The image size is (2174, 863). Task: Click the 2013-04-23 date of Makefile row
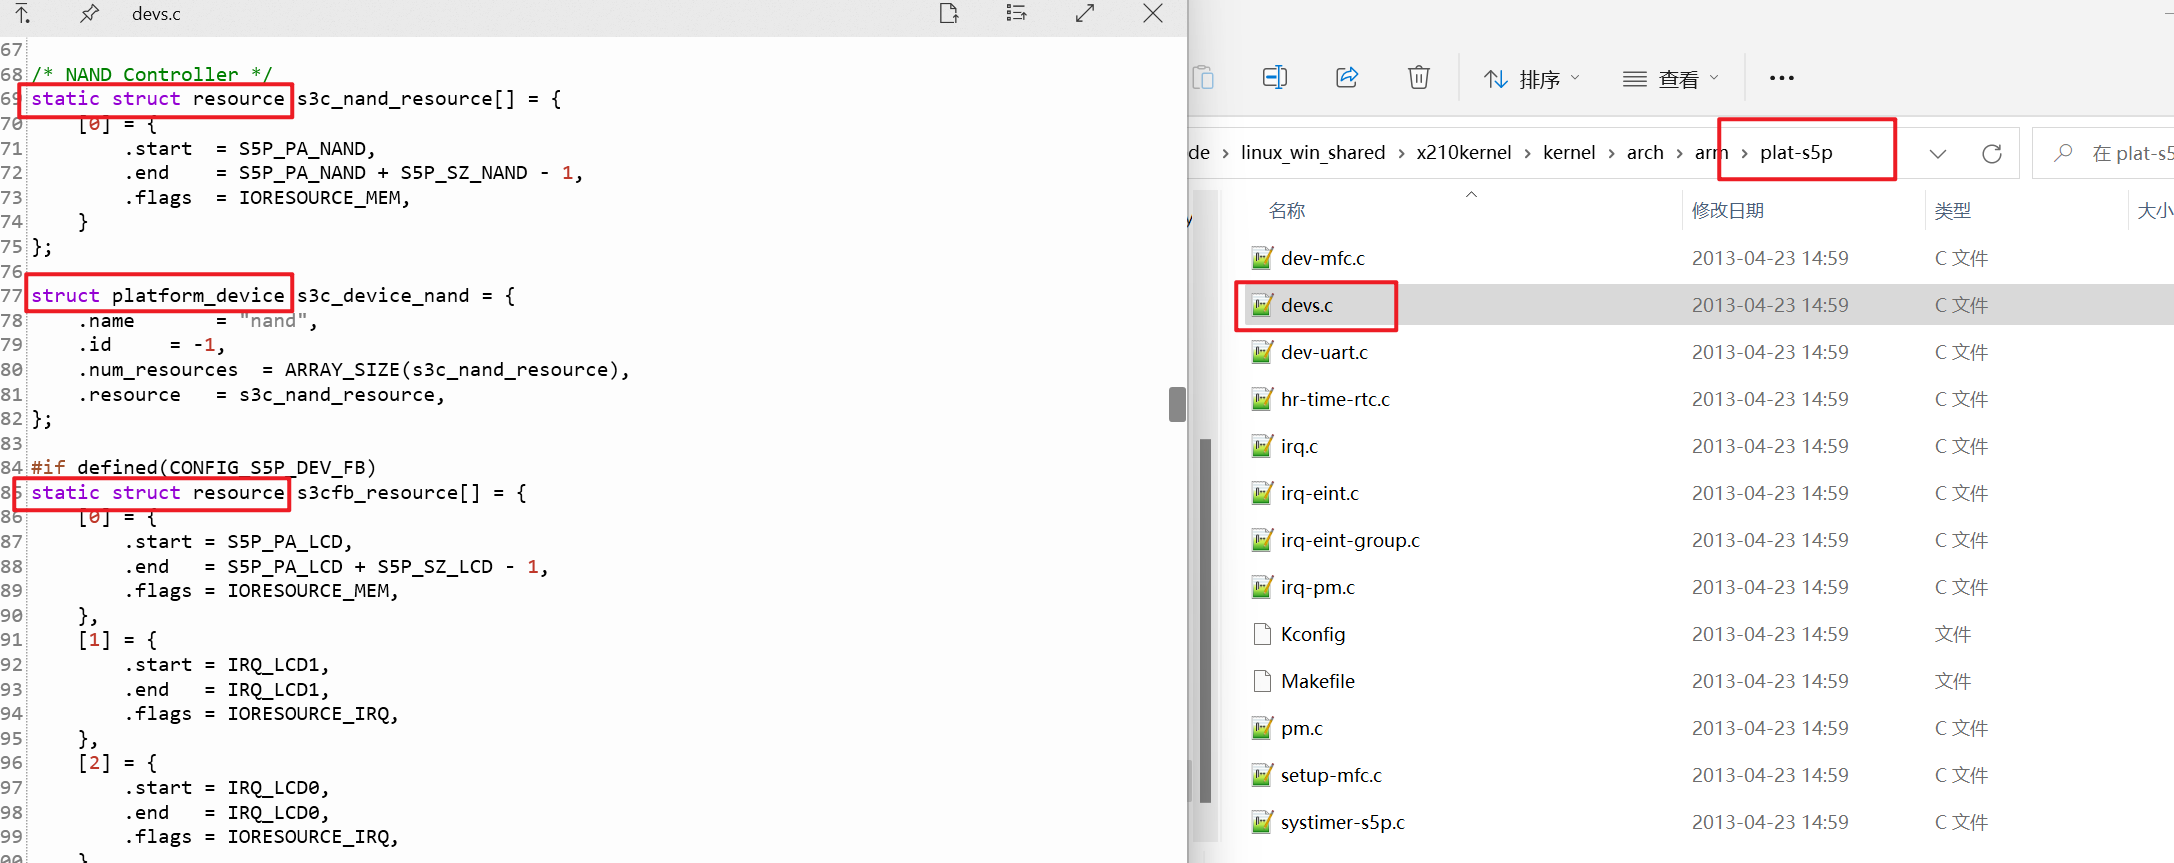pyautogui.click(x=1770, y=681)
